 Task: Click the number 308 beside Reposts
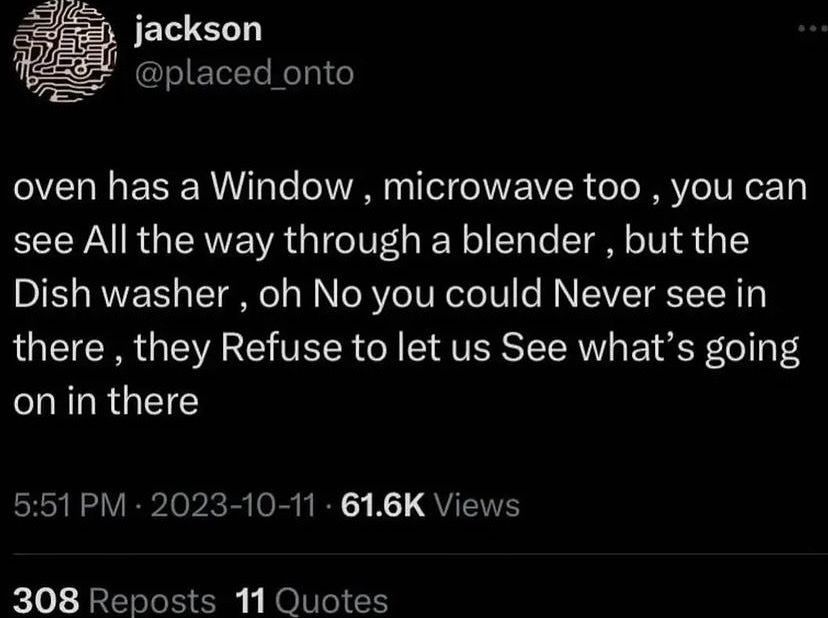tap(46, 601)
